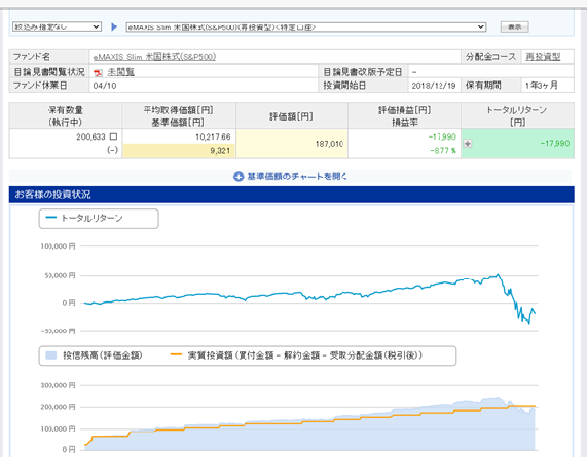Open the eMAXIS Slim fund selector dropdown
The height and width of the screenshot is (457, 587).
[305, 27]
